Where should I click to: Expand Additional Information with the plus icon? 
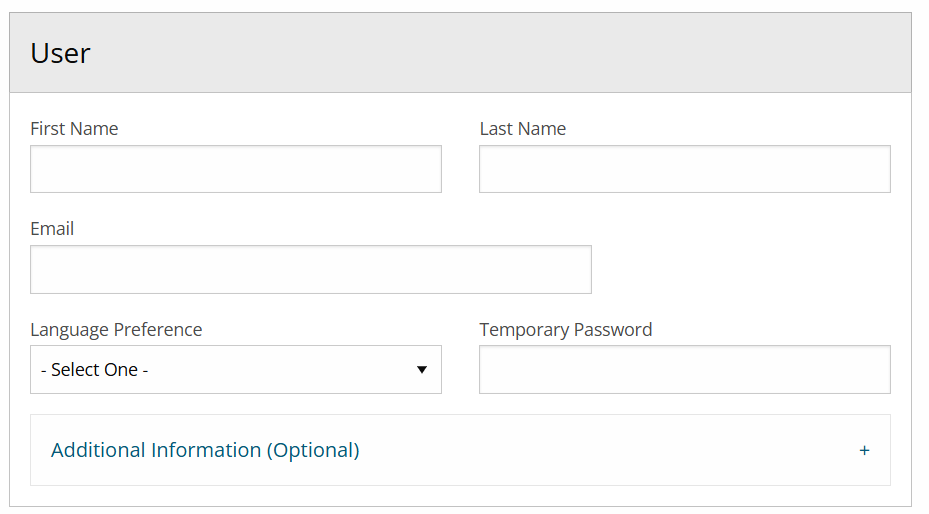click(864, 451)
